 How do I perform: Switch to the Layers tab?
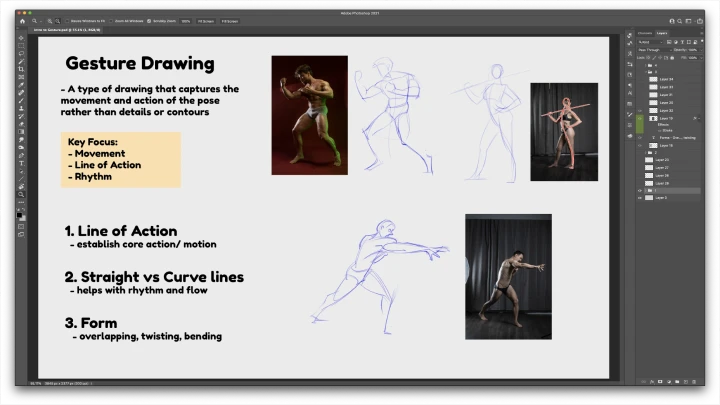[x=662, y=33]
